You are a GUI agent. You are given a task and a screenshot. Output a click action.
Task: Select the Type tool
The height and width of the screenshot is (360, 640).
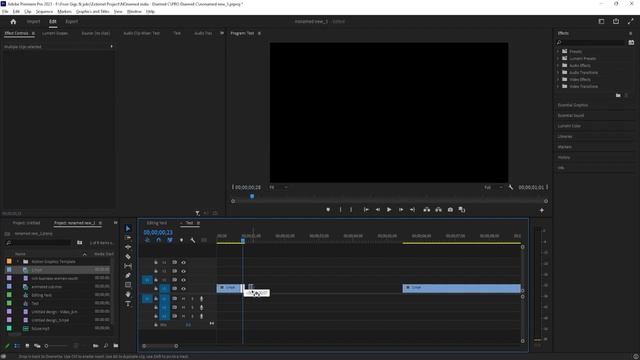(x=128, y=304)
